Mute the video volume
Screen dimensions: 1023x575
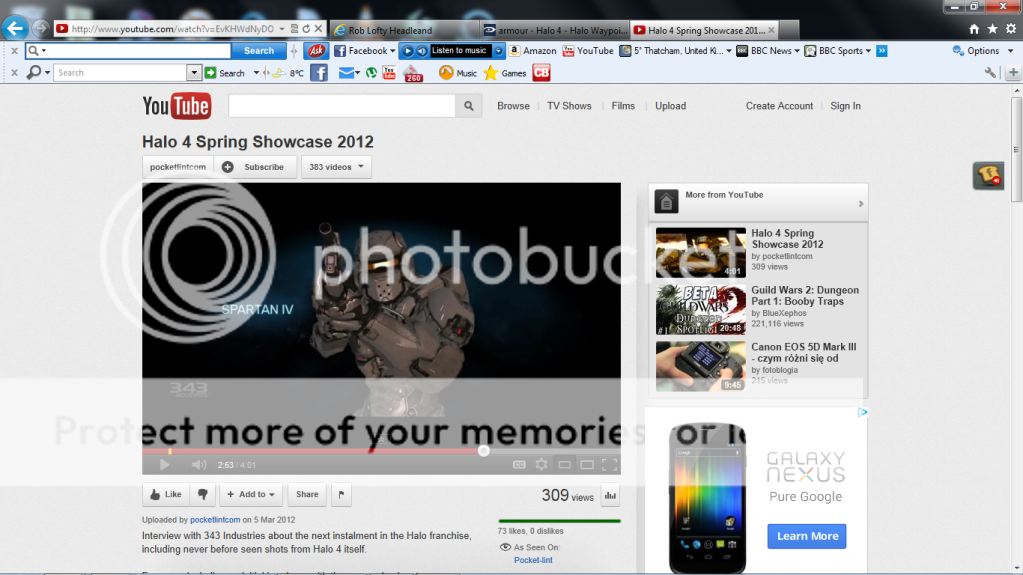point(198,464)
